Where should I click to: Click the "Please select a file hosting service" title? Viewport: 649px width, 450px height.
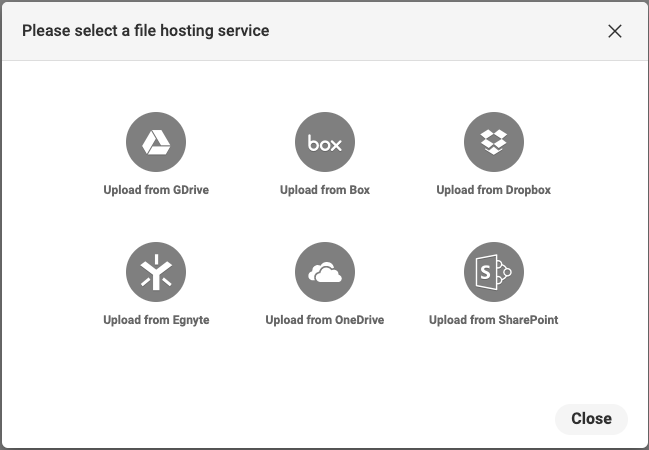pos(146,31)
